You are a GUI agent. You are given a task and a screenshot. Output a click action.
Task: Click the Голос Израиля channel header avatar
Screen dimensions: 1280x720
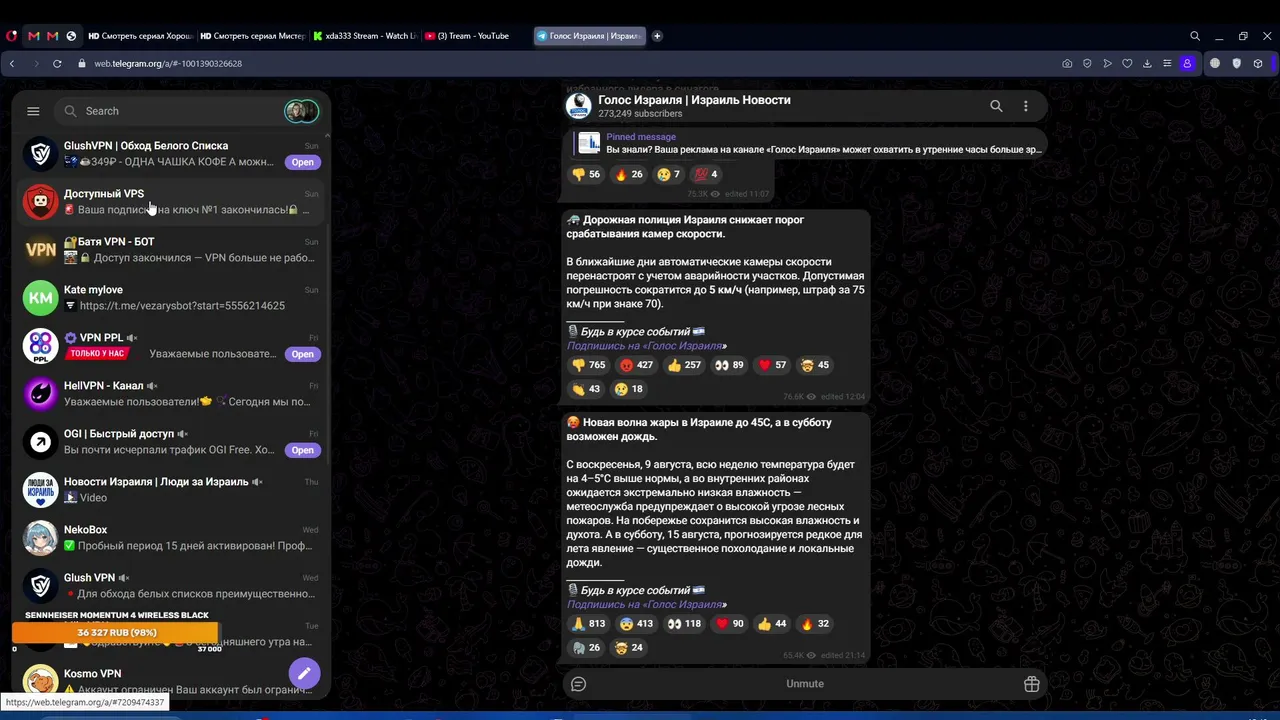[579, 106]
